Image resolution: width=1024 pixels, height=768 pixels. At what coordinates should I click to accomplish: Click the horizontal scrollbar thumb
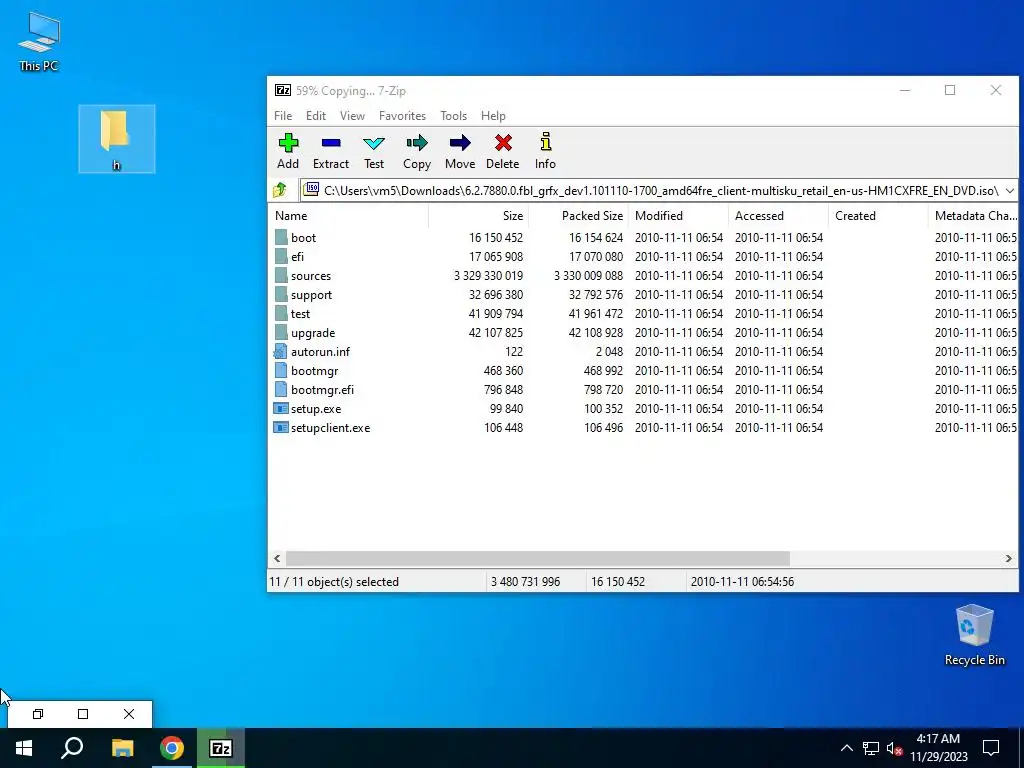[537, 558]
